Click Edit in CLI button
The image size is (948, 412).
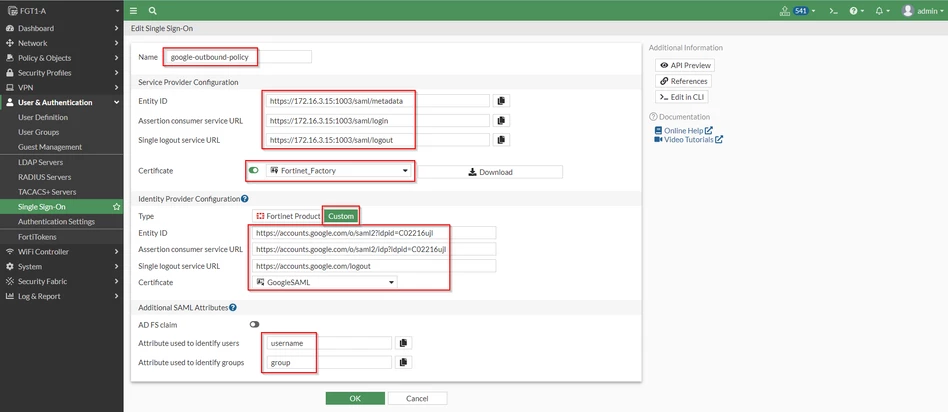681,97
